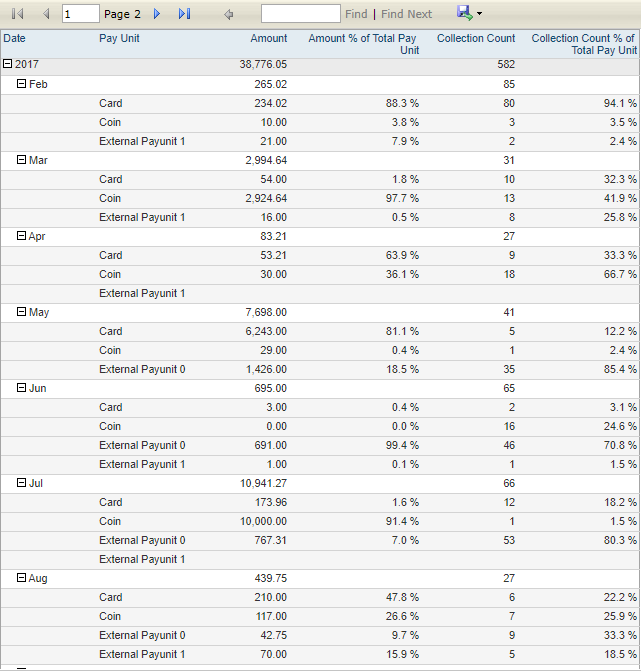This screenshot has height=671, width=641.
Task: Select the 99.4 % percentage cell
Action: tap(402, 445)
